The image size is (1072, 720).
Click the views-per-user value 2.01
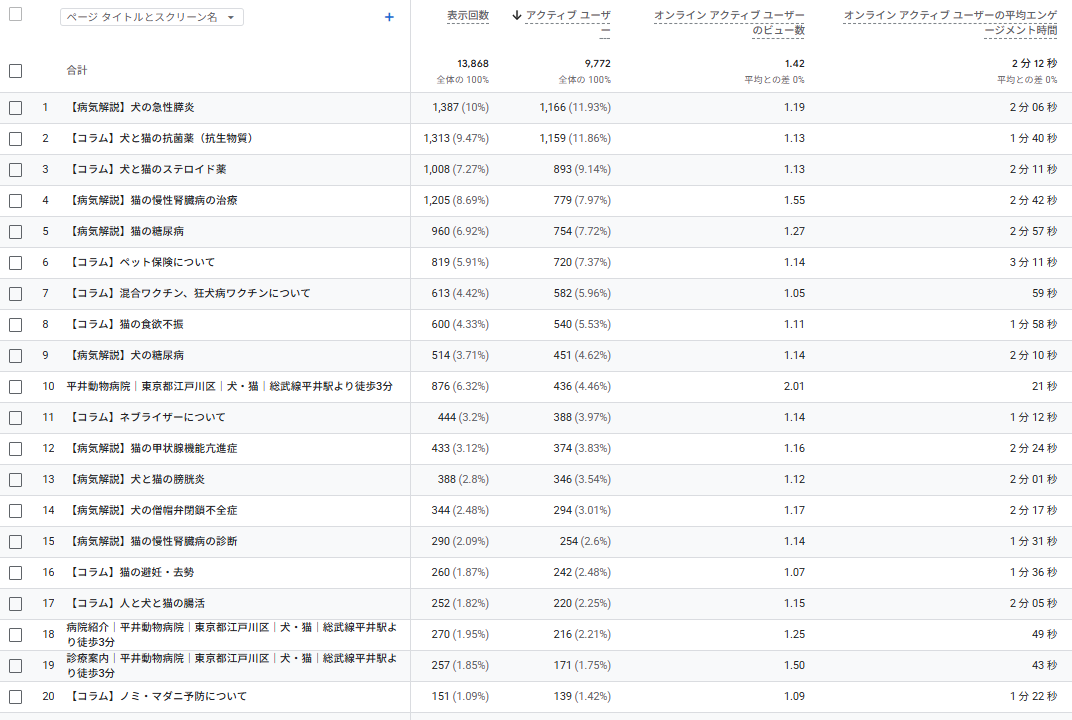[x=794, y=386]
